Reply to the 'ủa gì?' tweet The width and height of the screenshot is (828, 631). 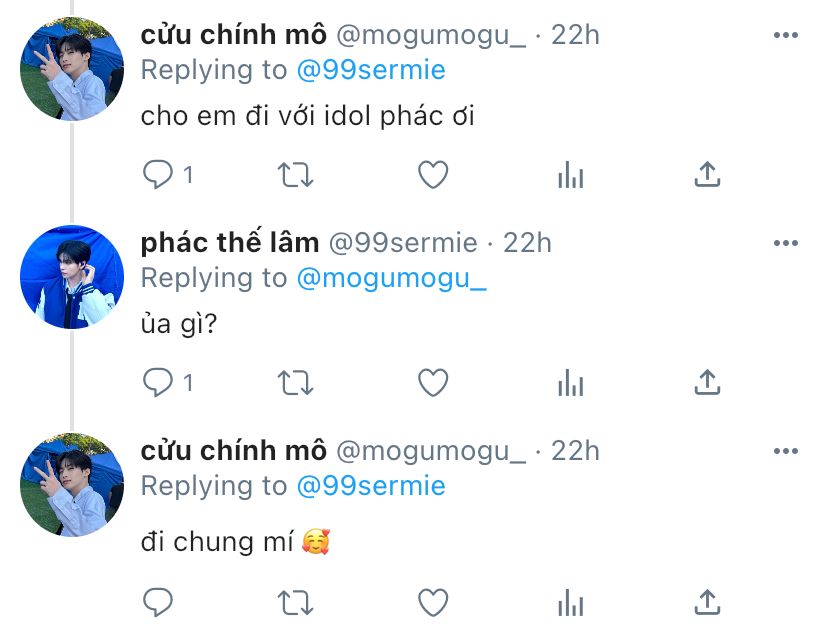157,382
